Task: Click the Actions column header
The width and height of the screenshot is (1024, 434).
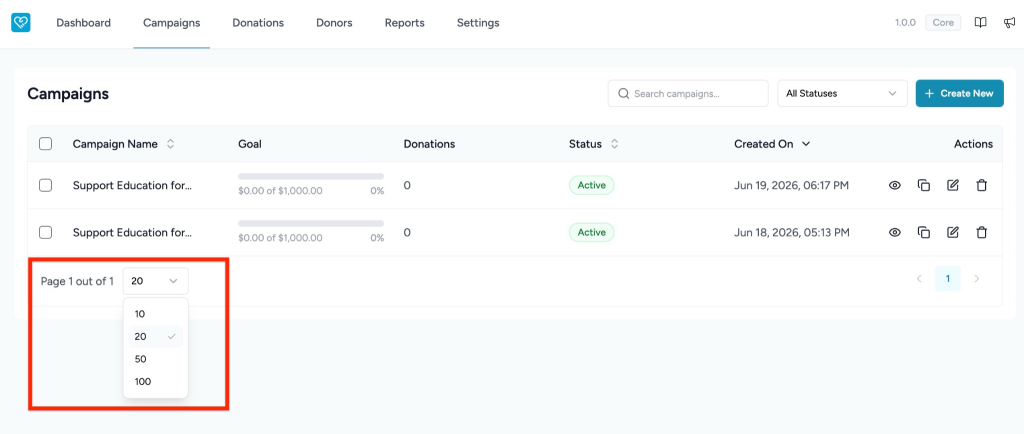Action: (973, 144)
